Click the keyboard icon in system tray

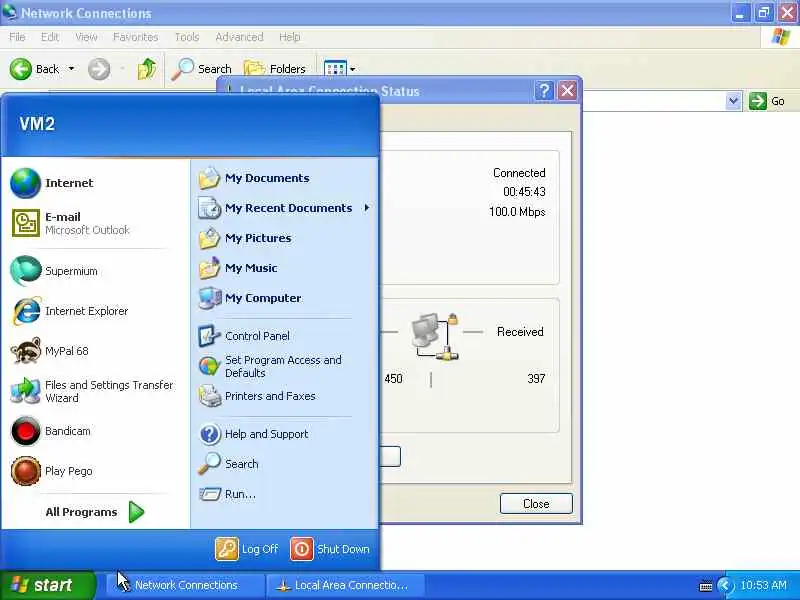706,586
